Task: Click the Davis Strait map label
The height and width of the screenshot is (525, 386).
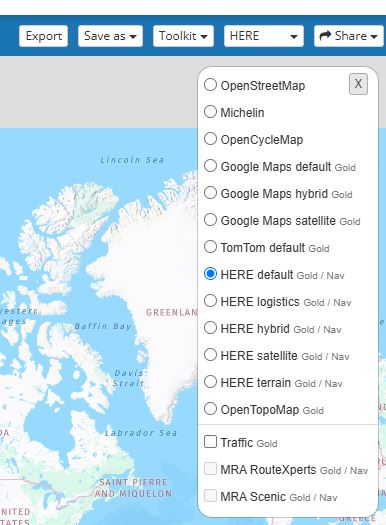Action: 129,378
